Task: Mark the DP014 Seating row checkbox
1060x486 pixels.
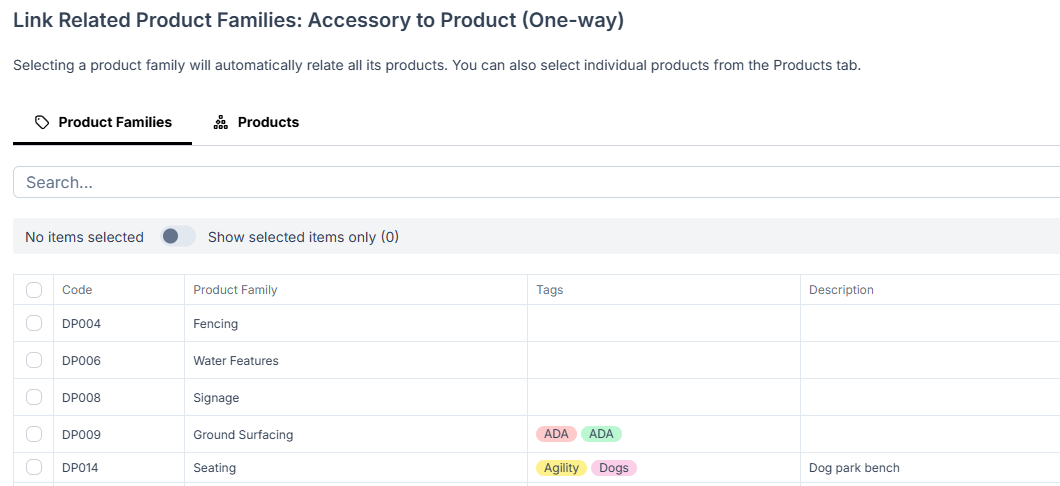Action: tap(34, 467)
